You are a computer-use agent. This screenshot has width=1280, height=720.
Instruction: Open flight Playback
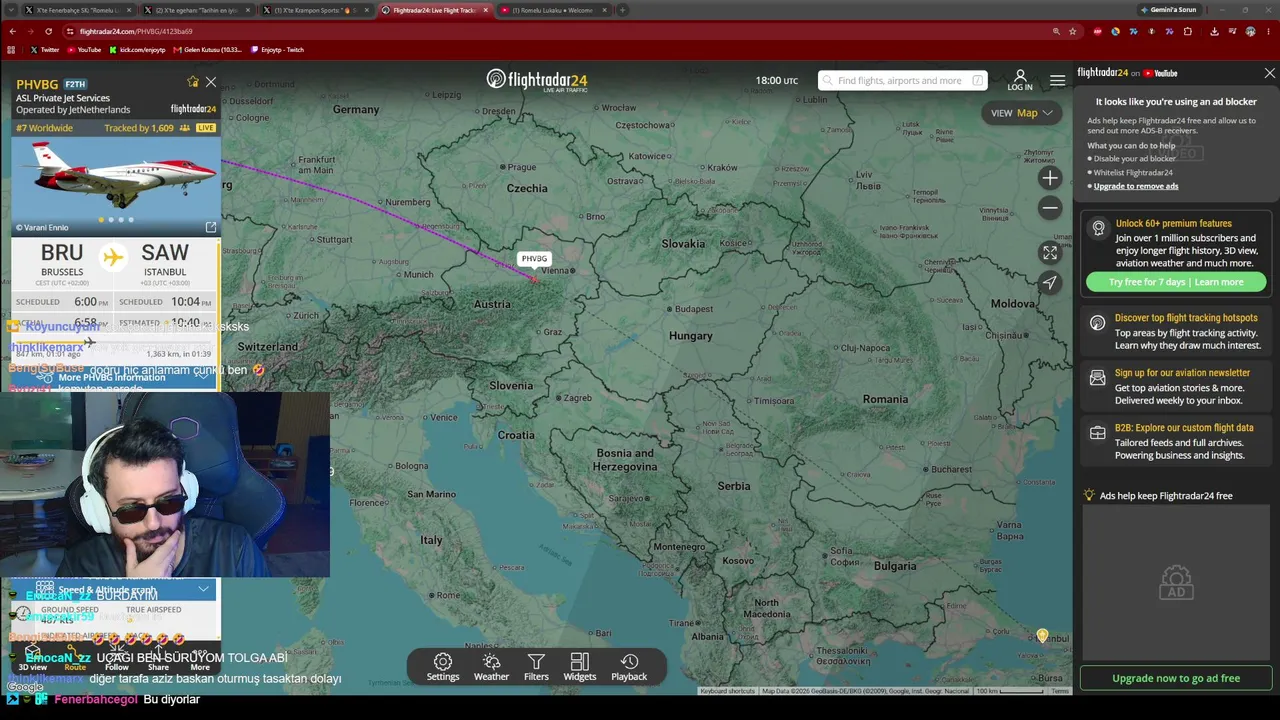(x=629, y=667)
